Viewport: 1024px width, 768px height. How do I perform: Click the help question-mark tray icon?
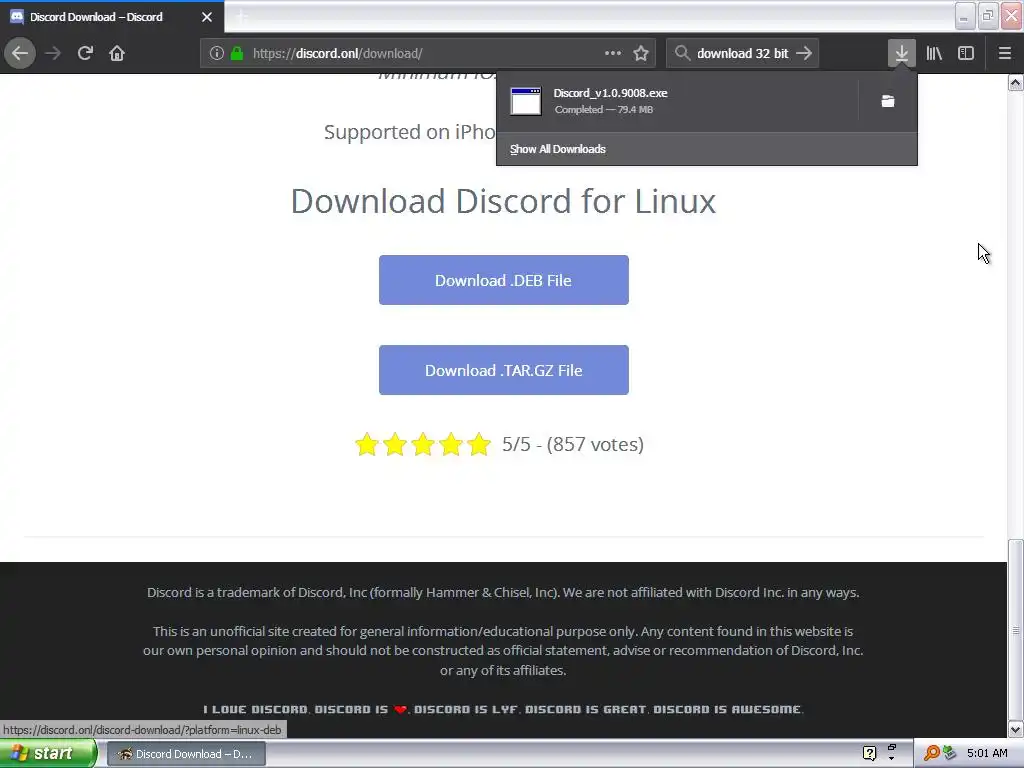(869, 754)
